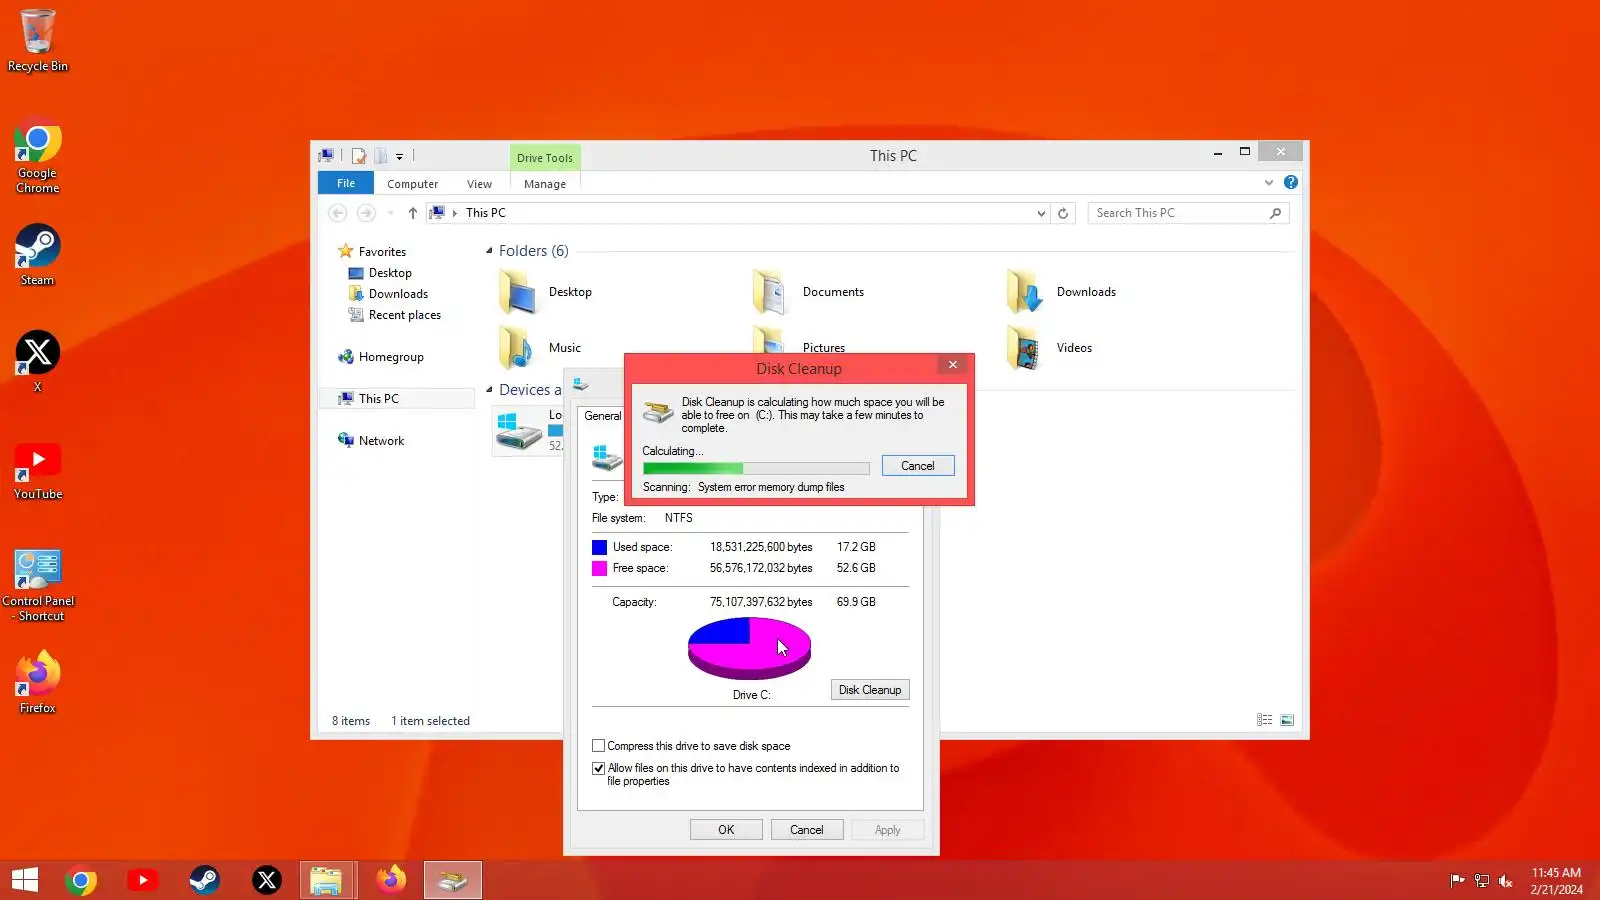Screen dimensions: 1600x900
Task: Open the Manage ribbon tab
Action: click(x=545, y=184)
